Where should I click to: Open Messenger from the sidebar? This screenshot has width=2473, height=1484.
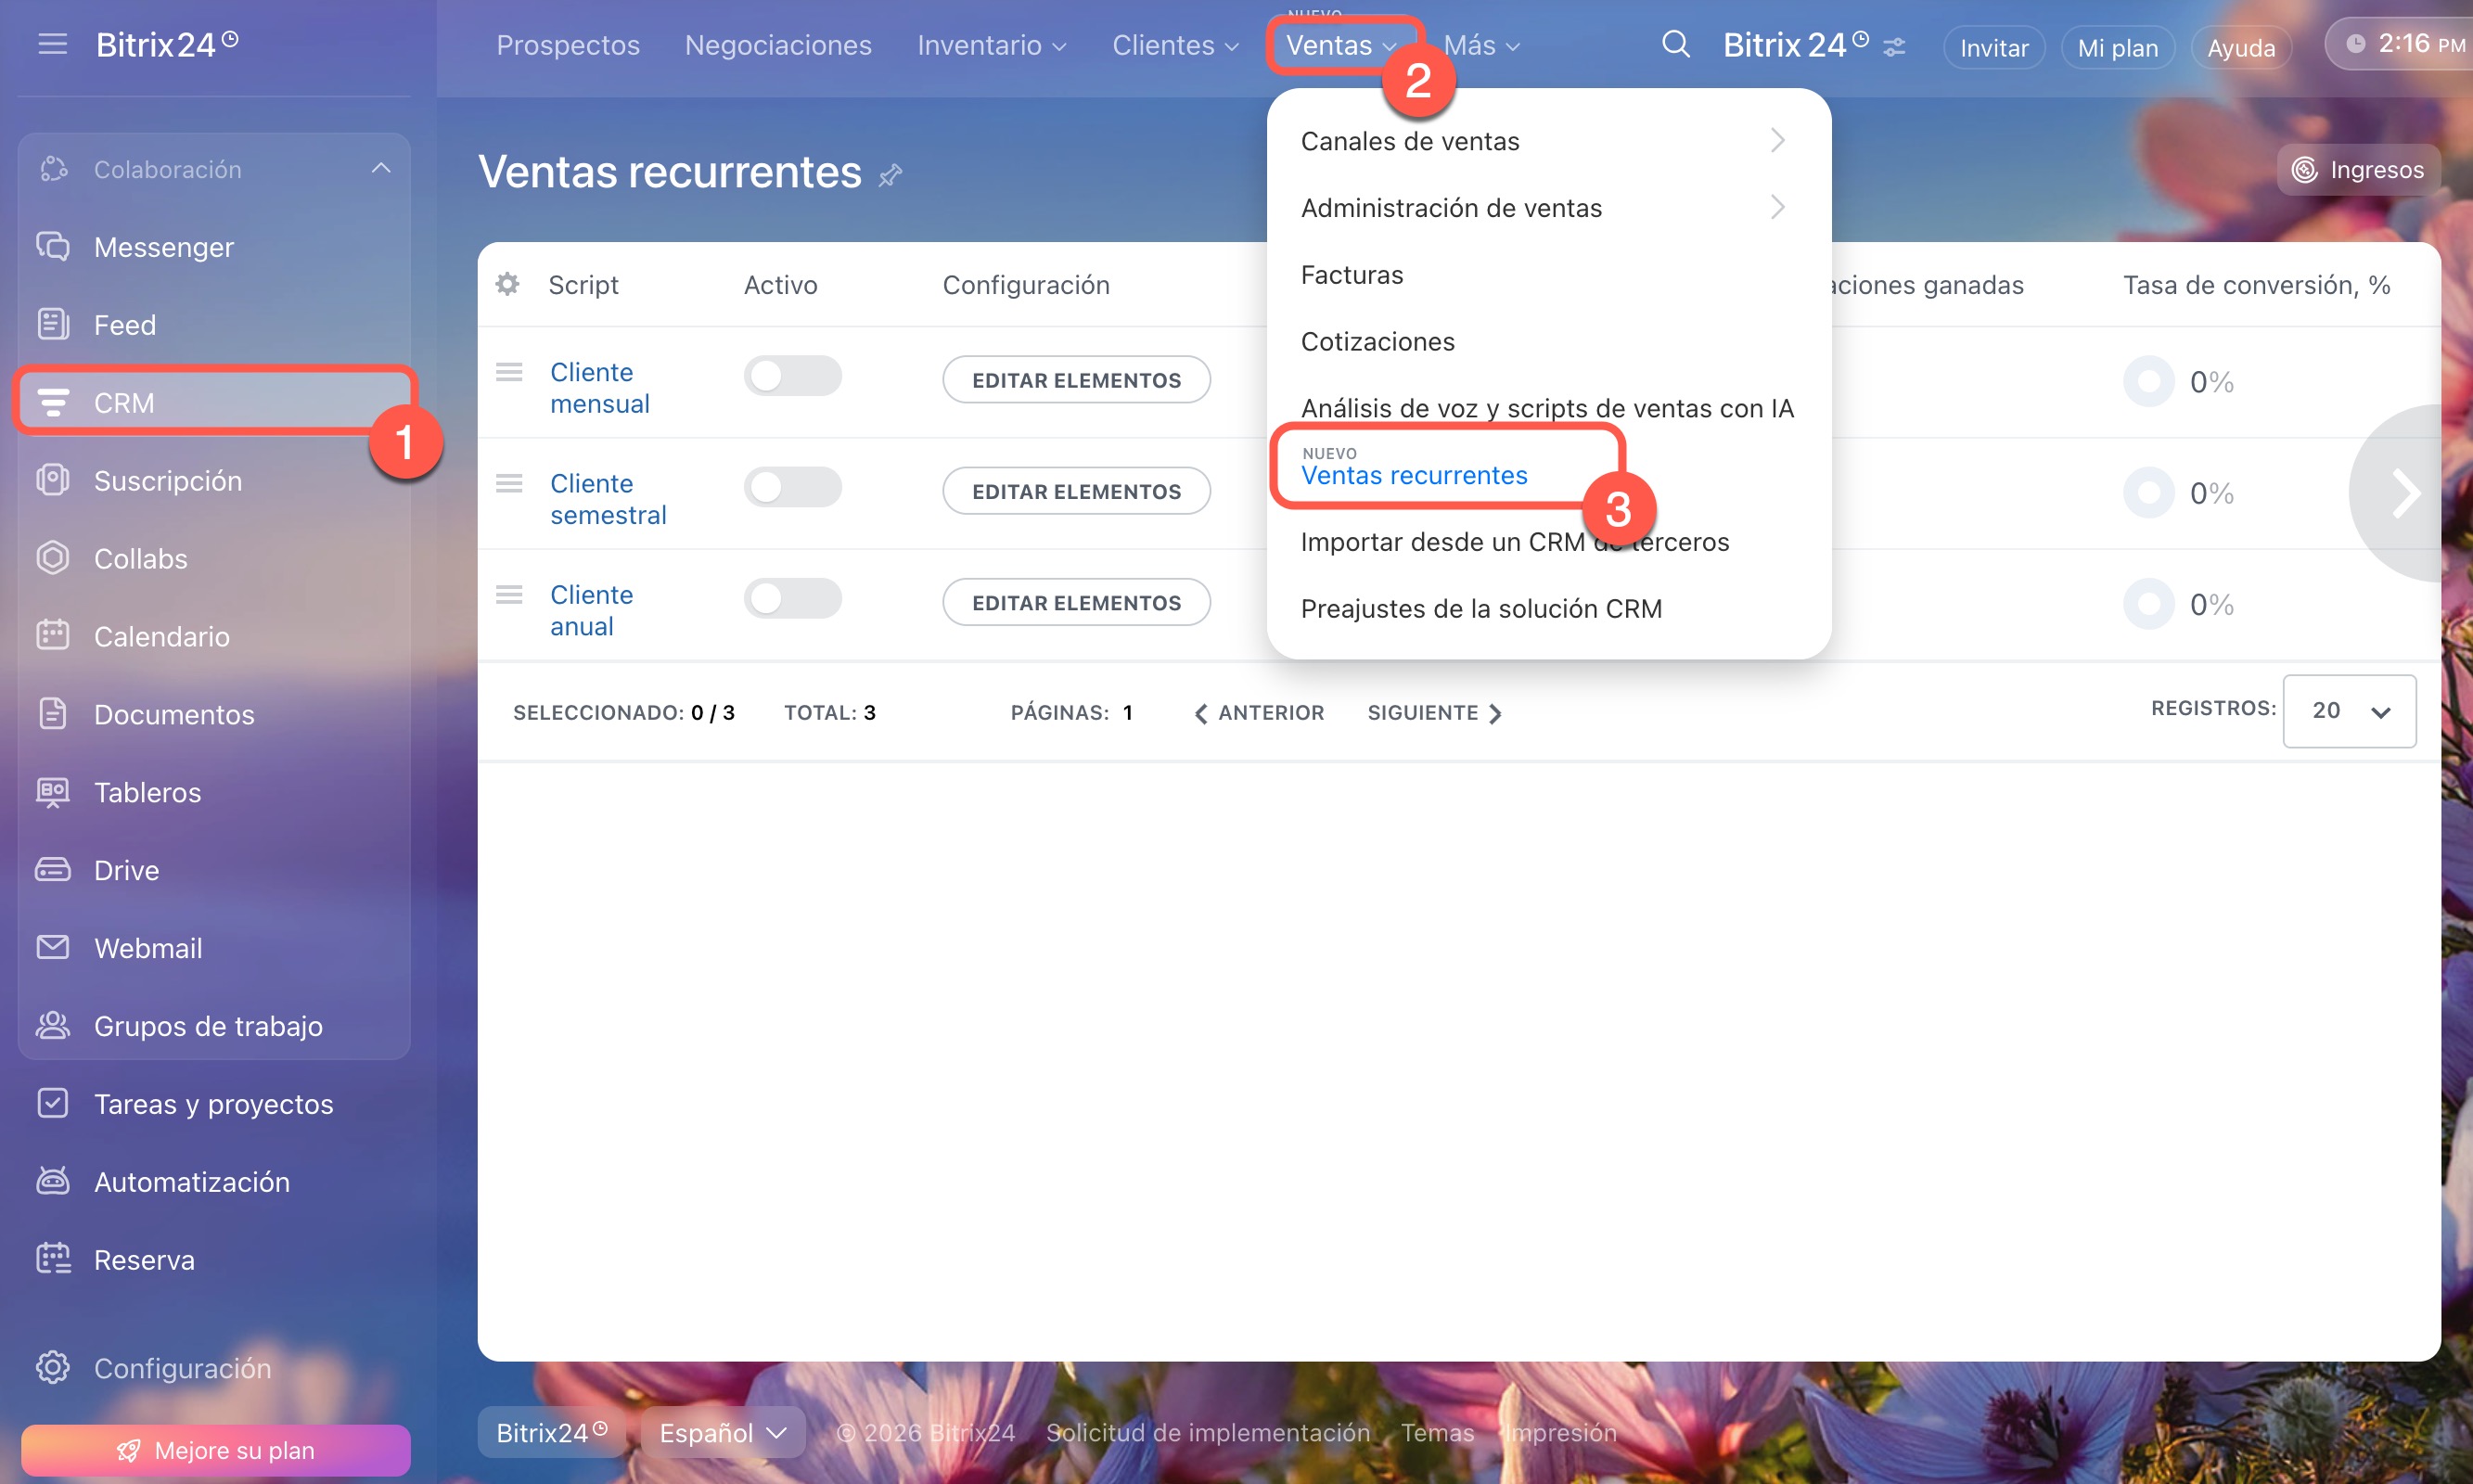(x=163, y=247)
